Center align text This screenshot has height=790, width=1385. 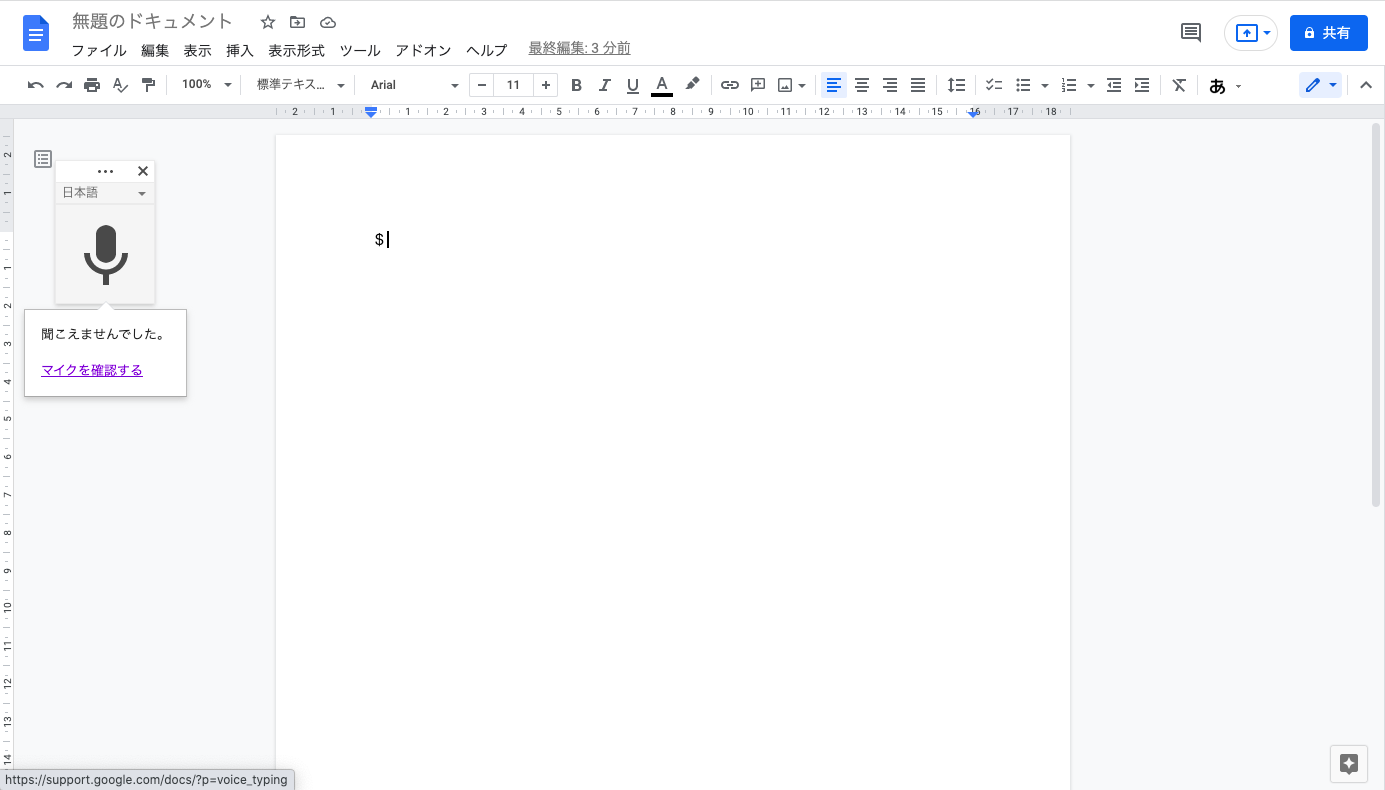point(862,85)
